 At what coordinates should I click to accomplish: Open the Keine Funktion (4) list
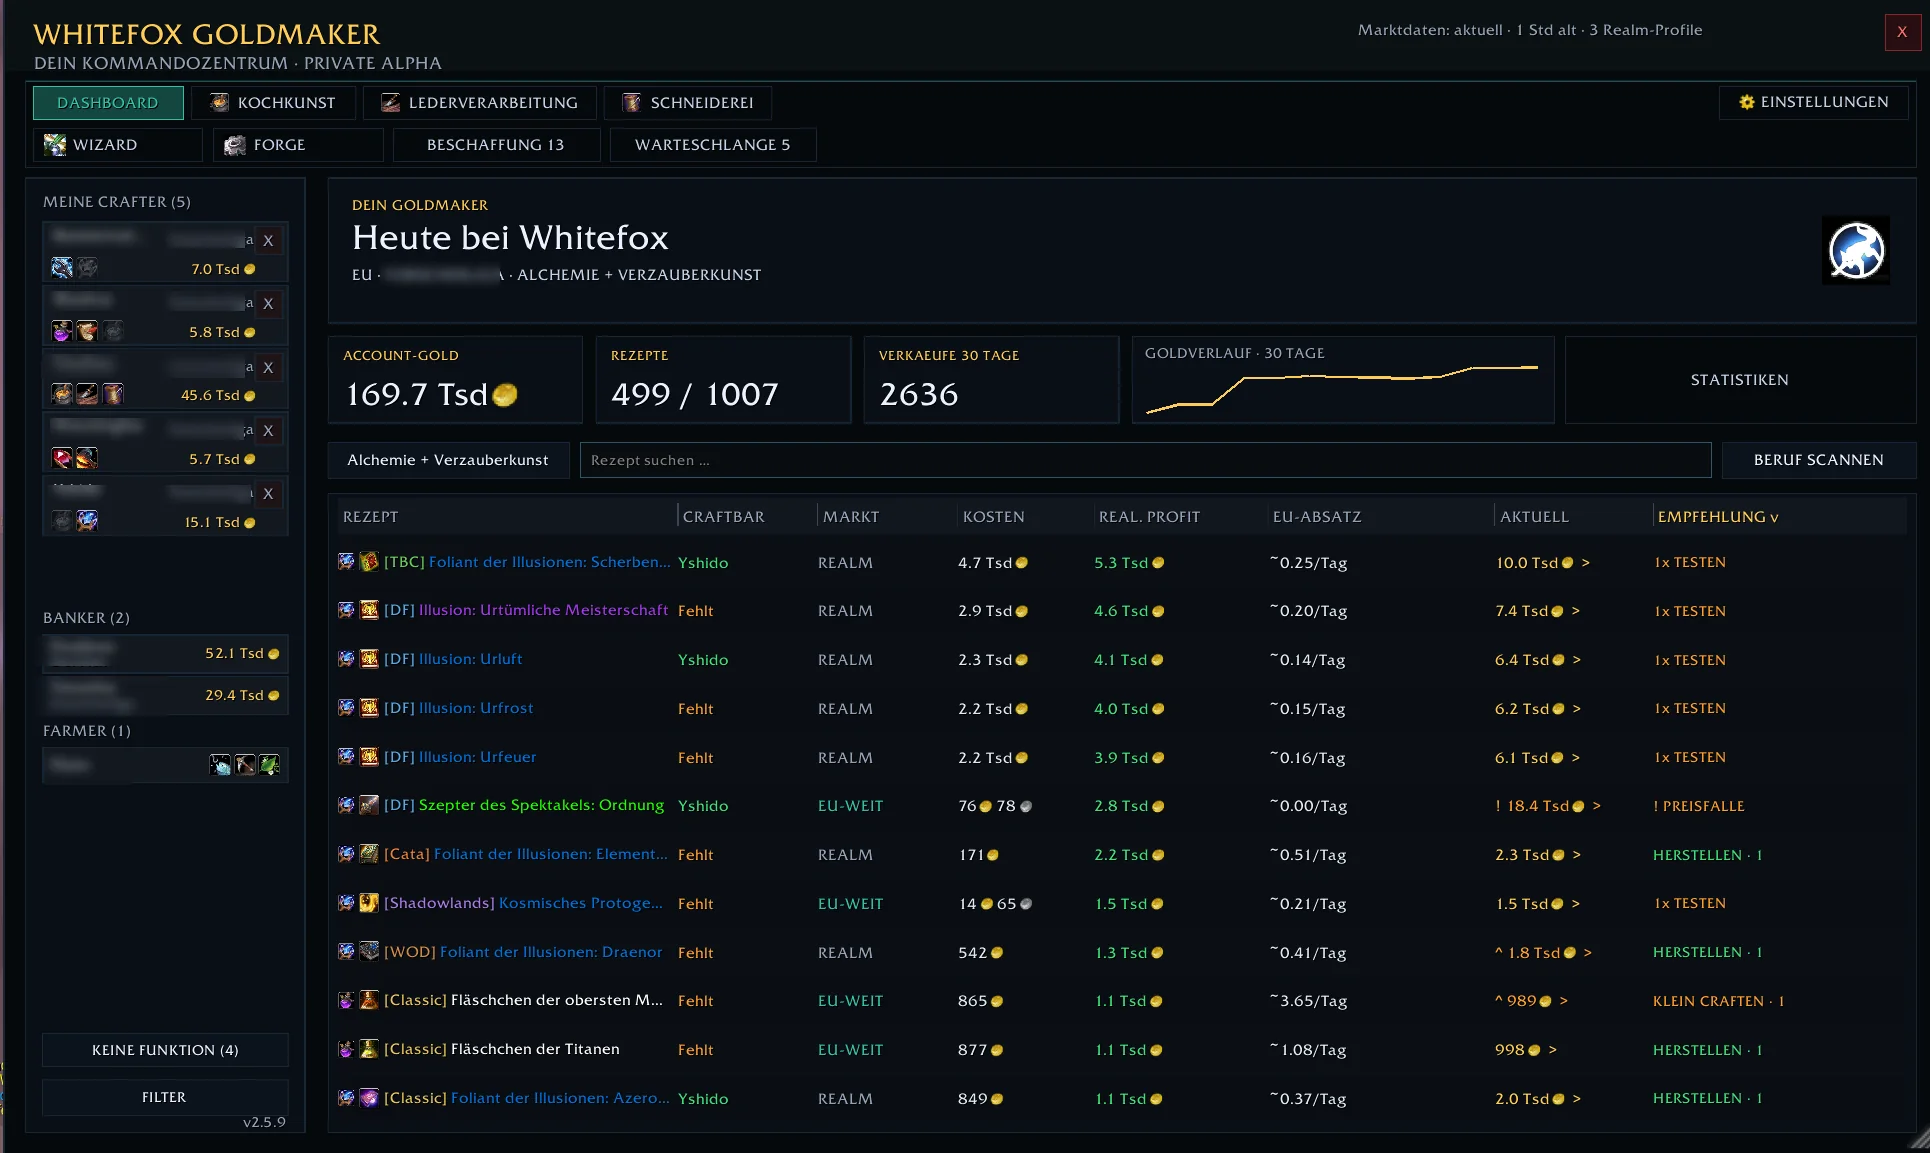click(165, 1050)
